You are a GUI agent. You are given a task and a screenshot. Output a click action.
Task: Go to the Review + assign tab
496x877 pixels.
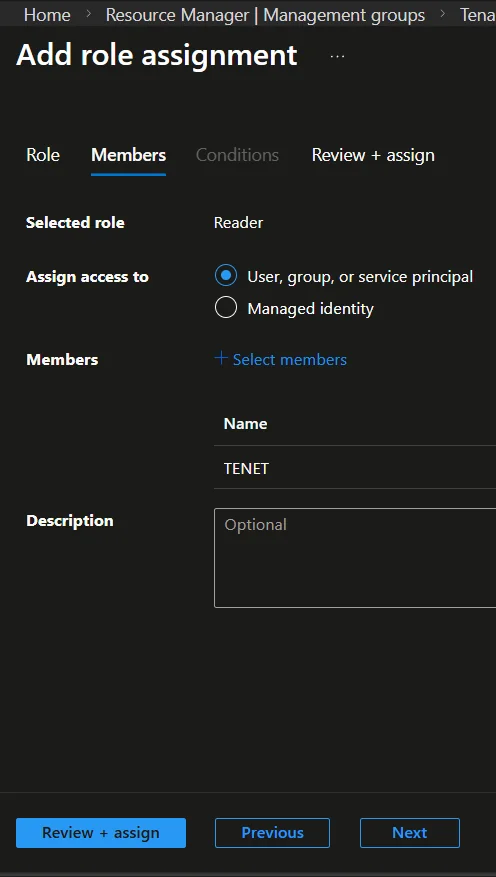click(x=373, y=155)
